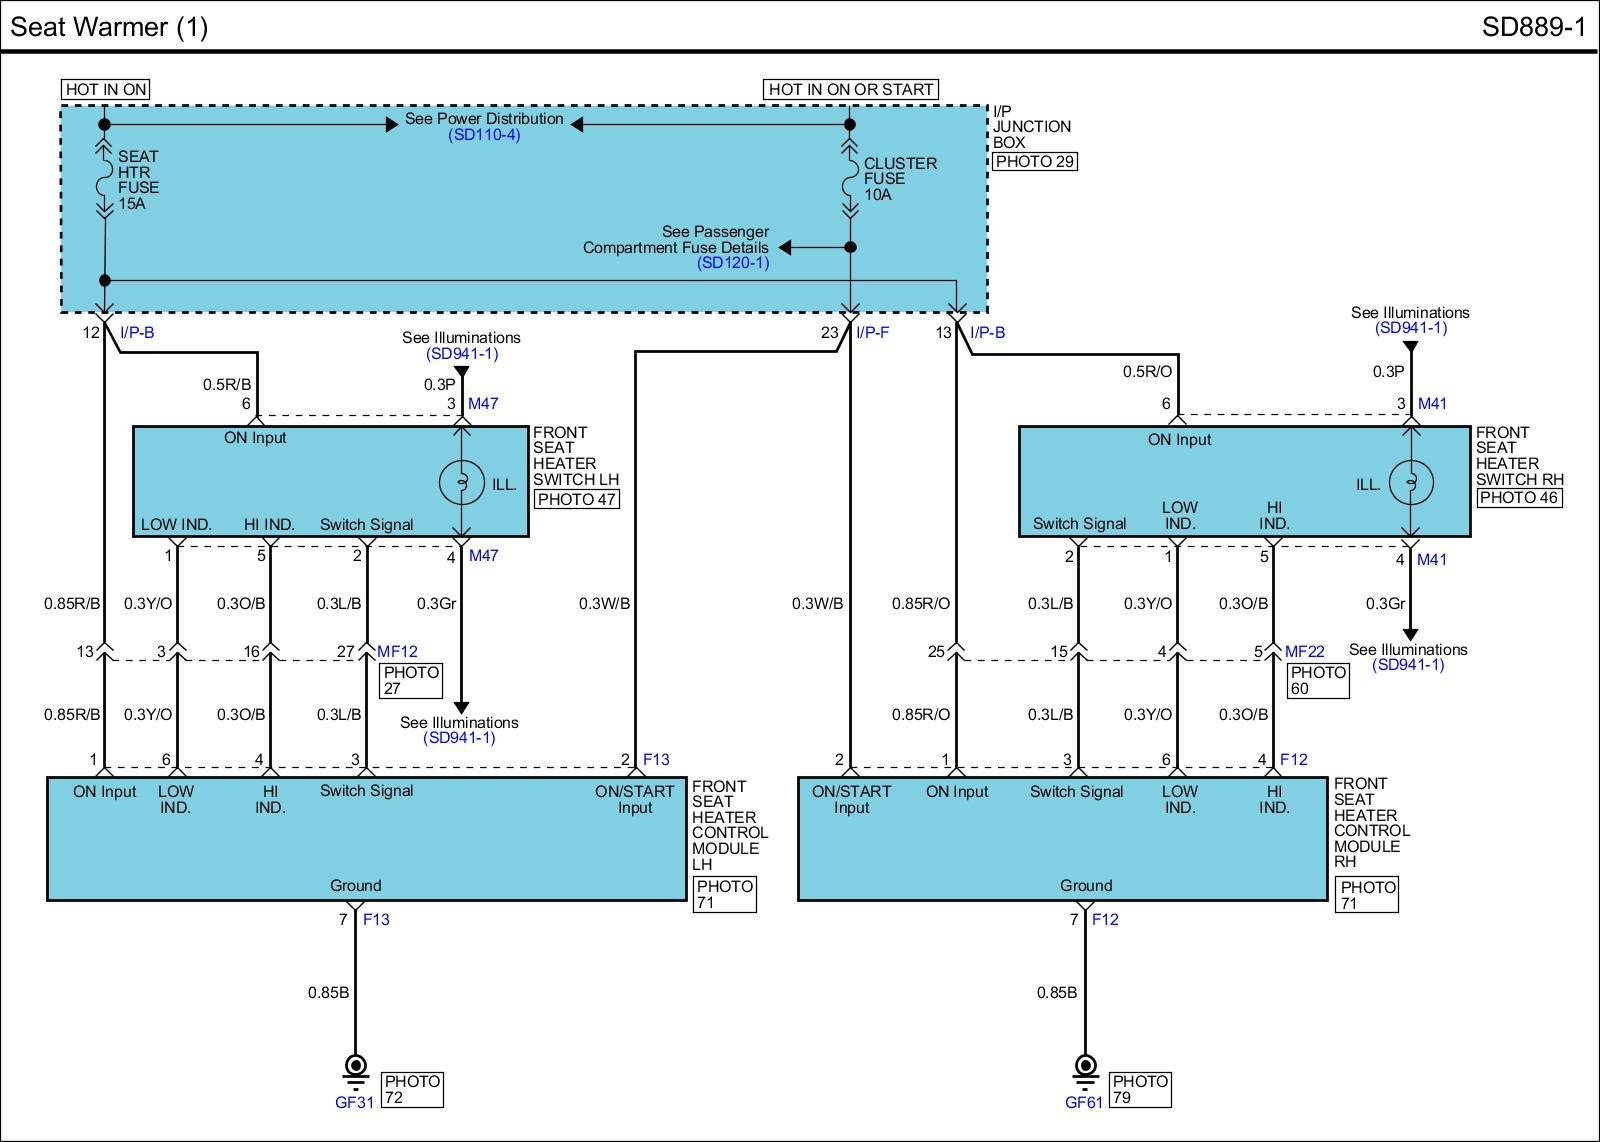Viewport: 1600px width, 1142px height.
Task: Select the ILL. lamp symbol in switch RH
Action: pyautogui.click(x=1410, y=483)
